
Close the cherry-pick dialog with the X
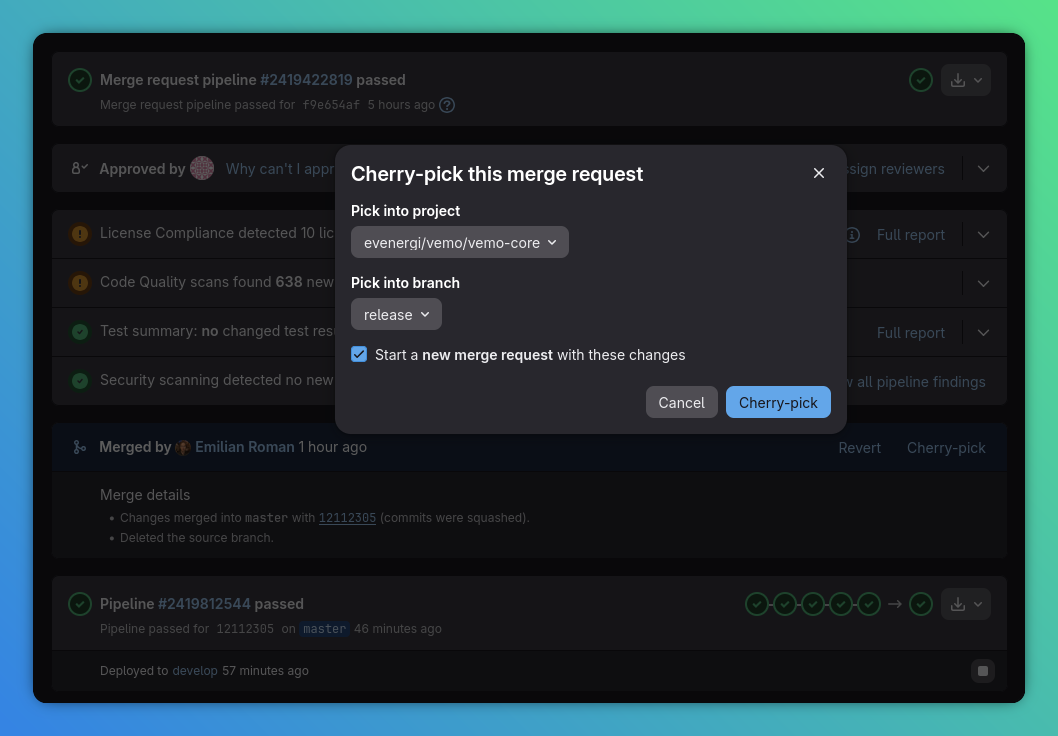[x=819, y=173]
